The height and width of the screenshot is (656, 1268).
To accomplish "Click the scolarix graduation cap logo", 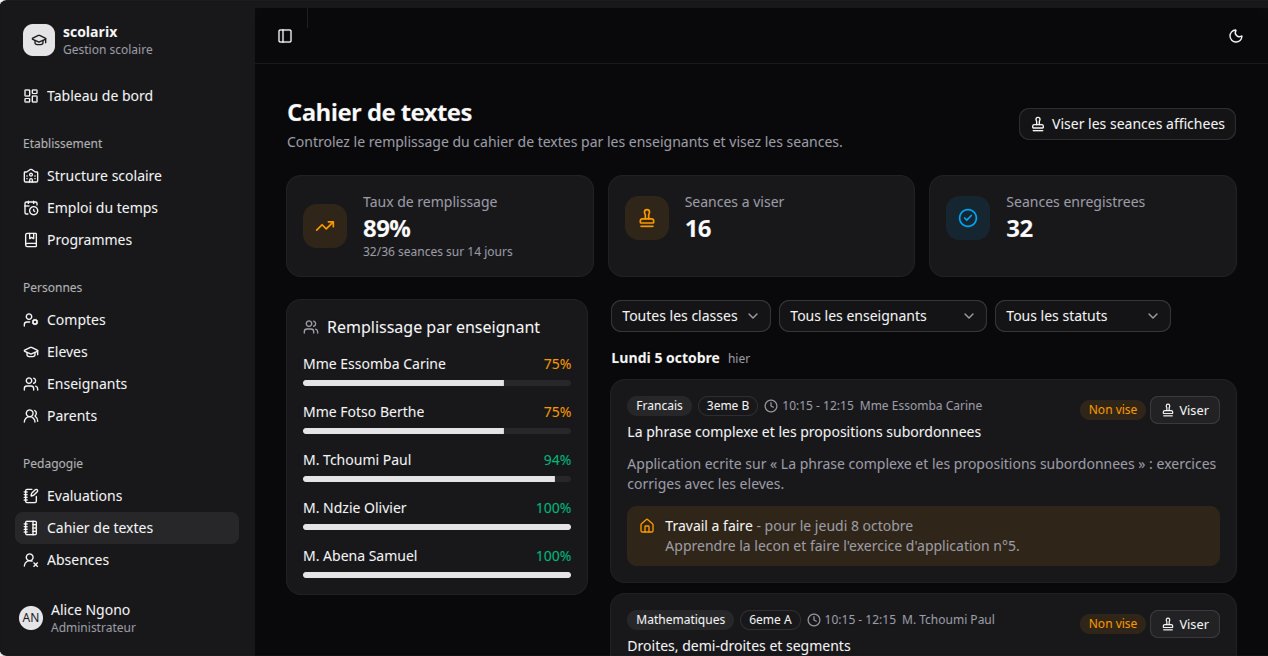I will click(x=39, y=40).
